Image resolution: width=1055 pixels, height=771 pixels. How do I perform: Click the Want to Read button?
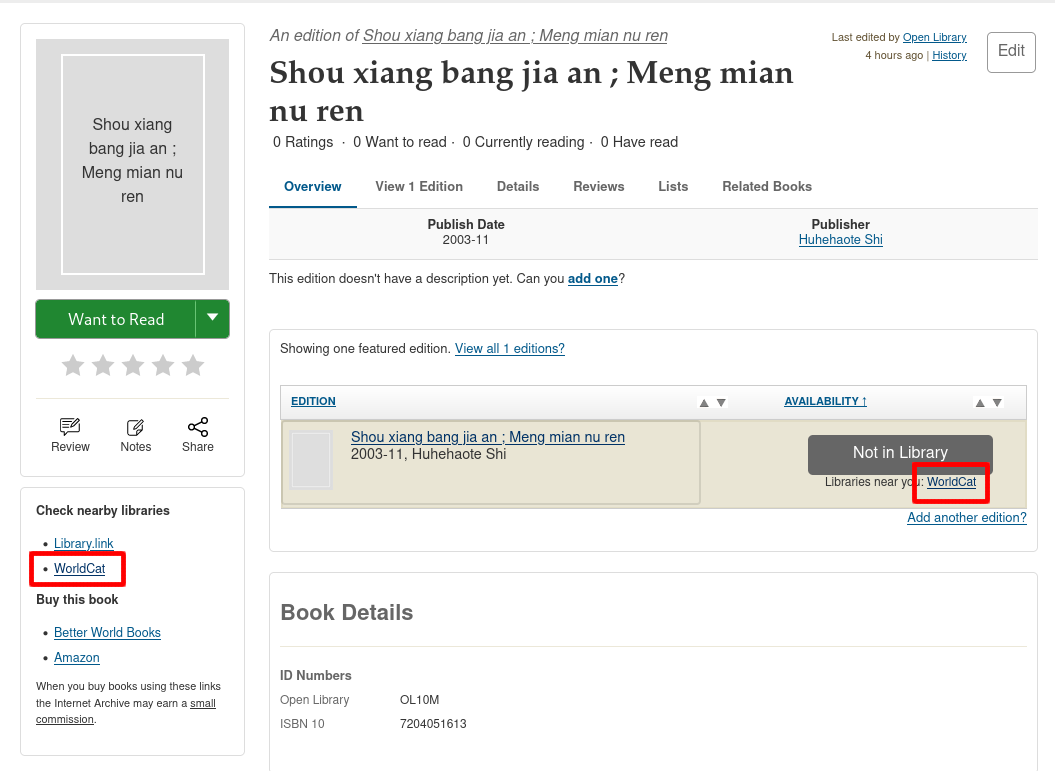[x=116, y=319]
